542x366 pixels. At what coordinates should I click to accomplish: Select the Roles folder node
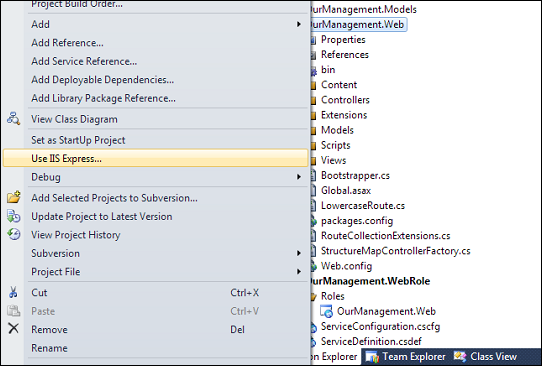(x=333, y=296)
